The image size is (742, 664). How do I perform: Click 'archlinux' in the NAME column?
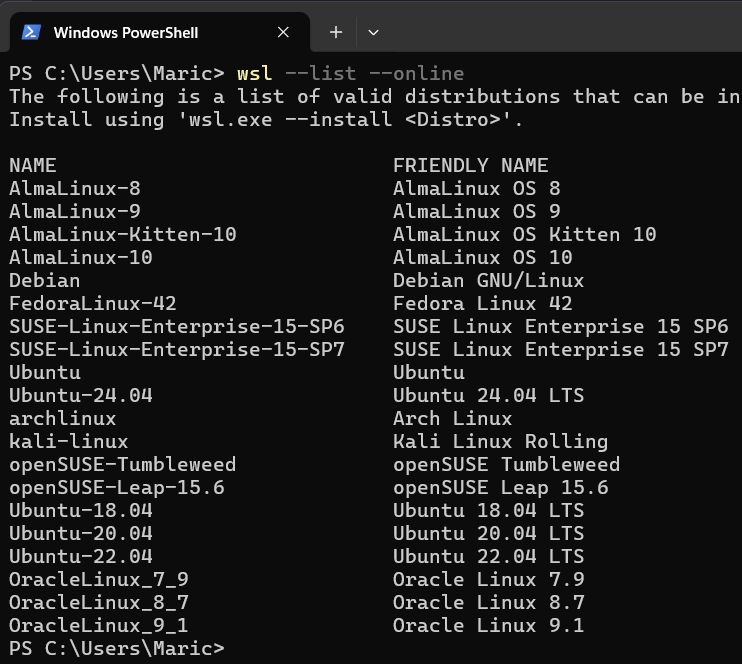(x=62, y=418)
